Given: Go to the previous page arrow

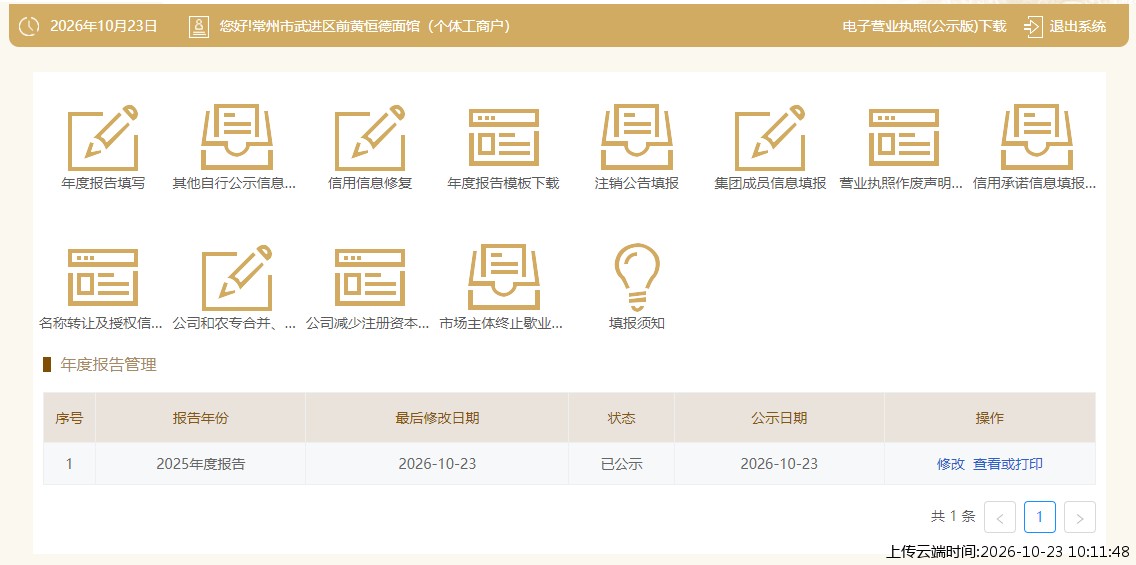Looking at the screenshot, I should tap(1001, 517).
